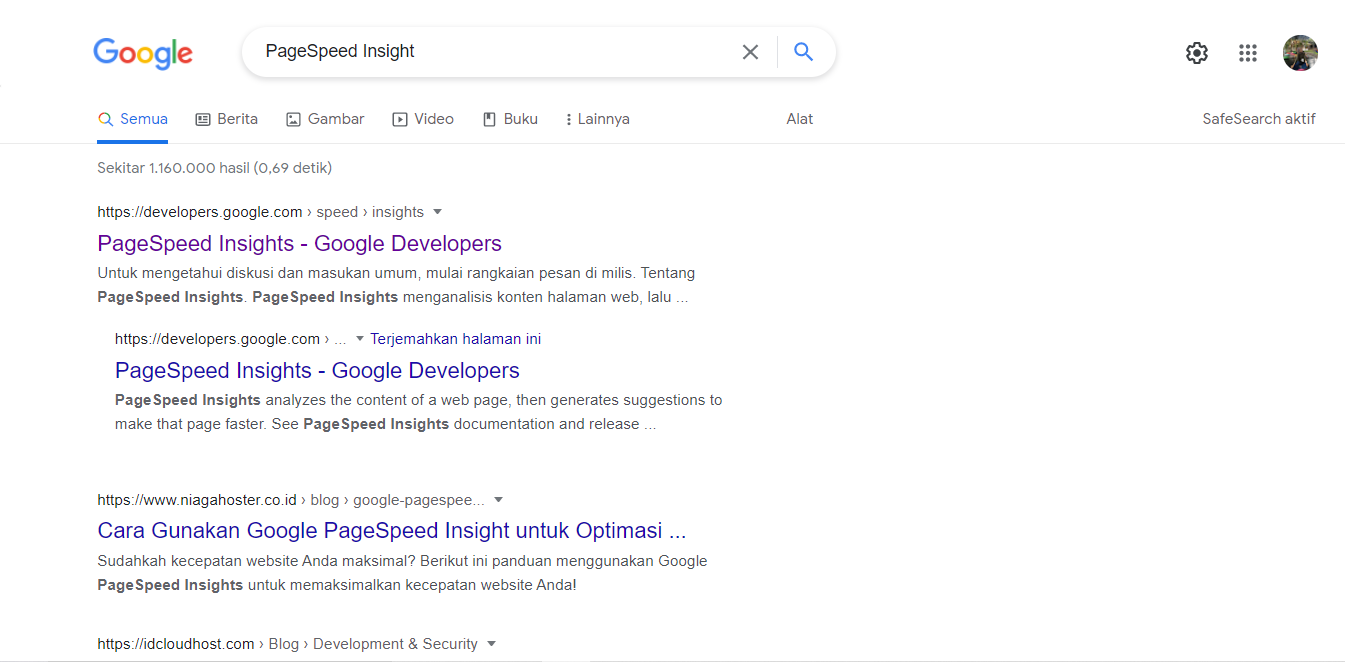Viewport: 1345px width, 662px height.
Task: Click the blue magnifier search button
Action: coord(803,52)
